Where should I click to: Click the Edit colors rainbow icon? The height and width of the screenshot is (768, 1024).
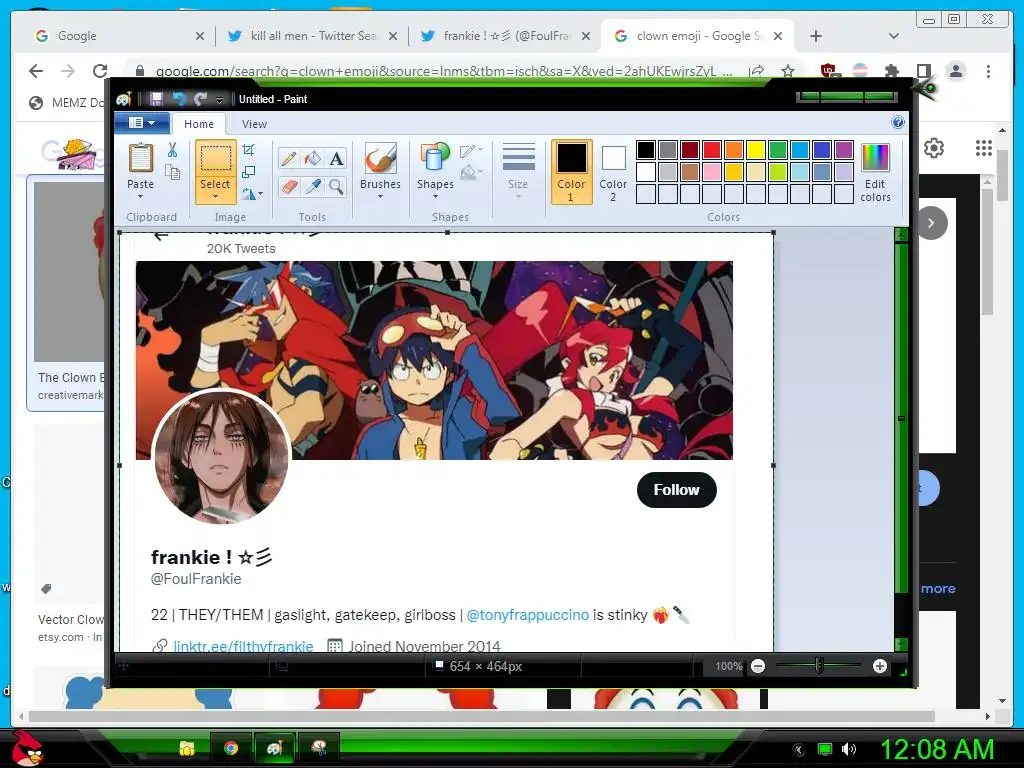click(875, 159)
